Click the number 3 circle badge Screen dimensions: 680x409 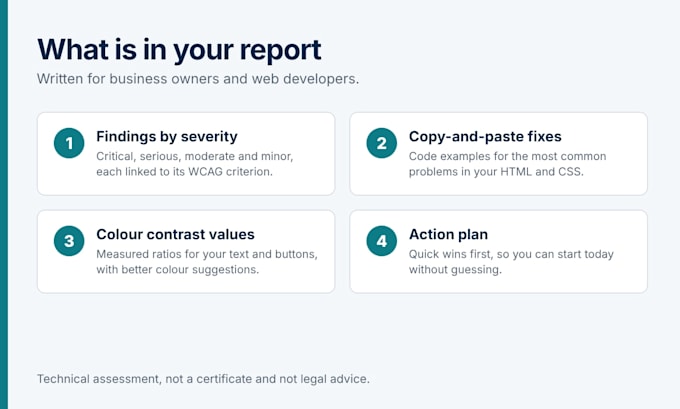pos(69,241)
